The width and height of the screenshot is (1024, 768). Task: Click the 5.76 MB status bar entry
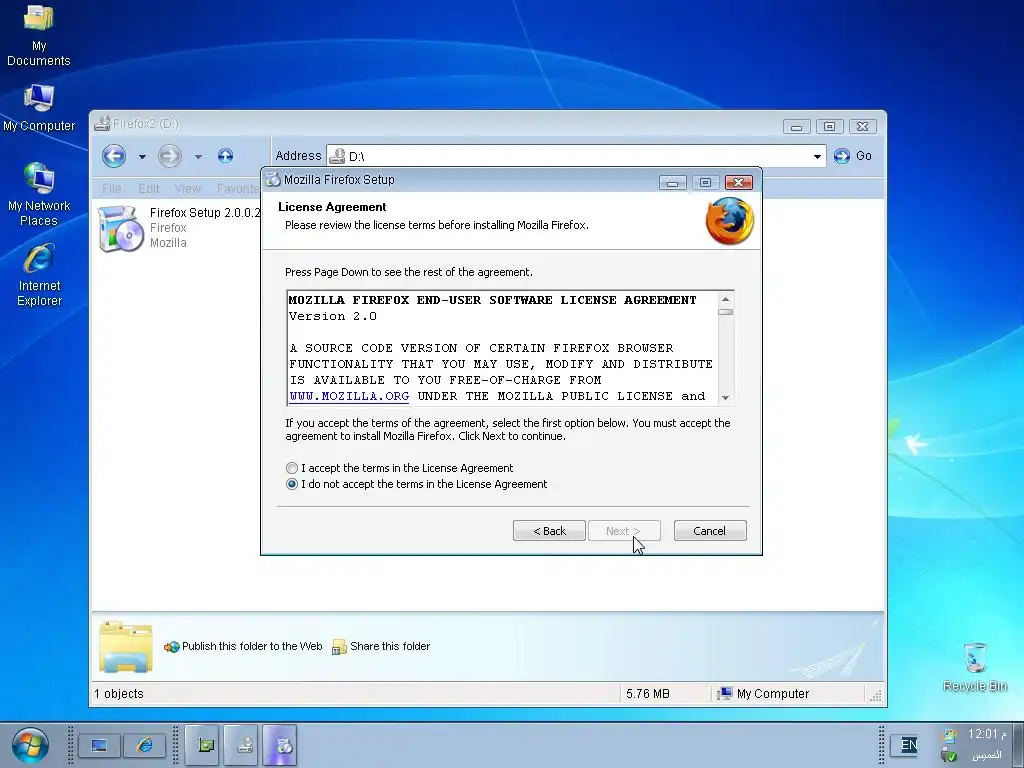pos(648,694)
